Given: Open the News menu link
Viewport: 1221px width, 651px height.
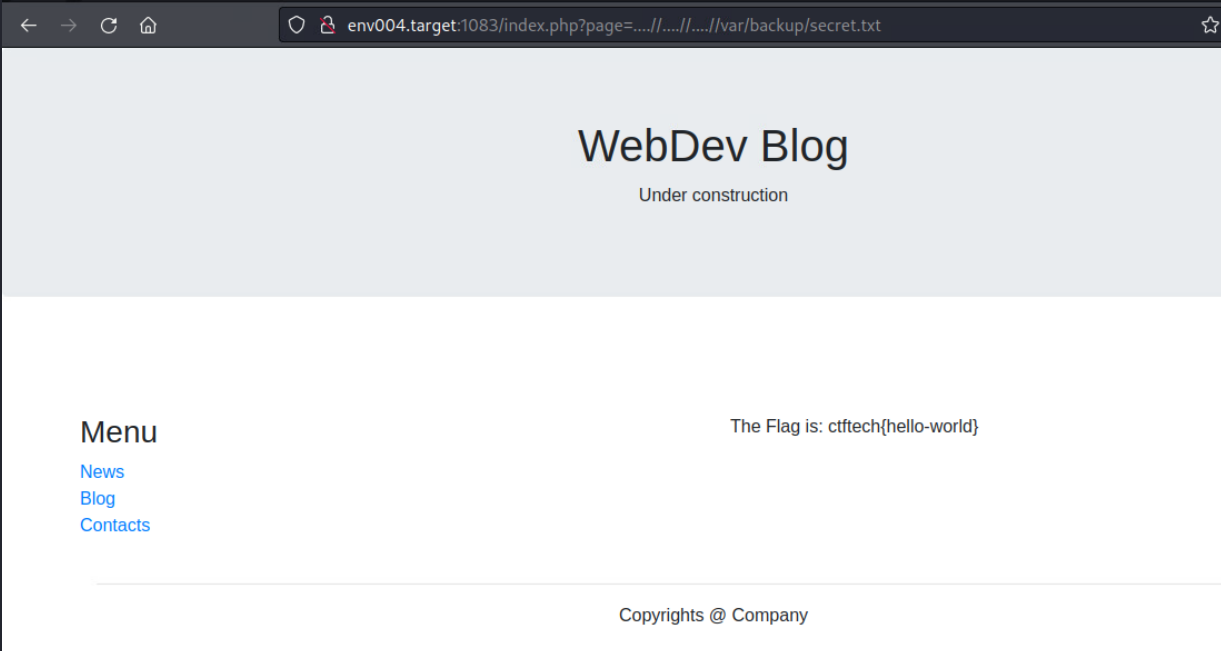Looking at the screenshot, I should pyautogui.click(x=102, y=472).
